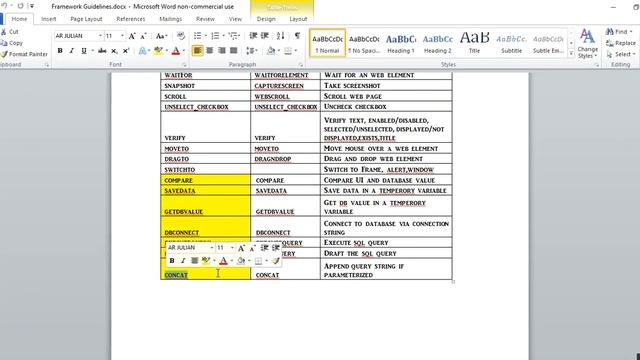Click ribbon Decrease Indent icon
The width and height of the screenshot is (640, 360).
[x=253, y=36]
